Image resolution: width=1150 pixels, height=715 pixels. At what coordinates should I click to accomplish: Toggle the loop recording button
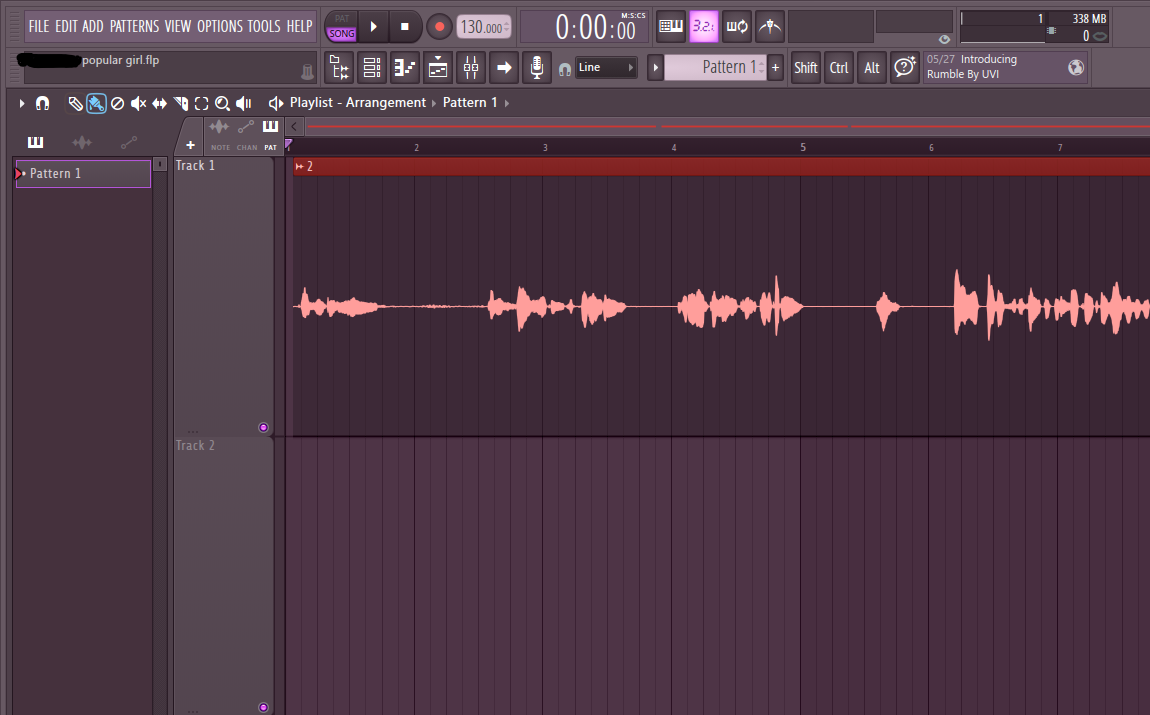tap(736, 26)
